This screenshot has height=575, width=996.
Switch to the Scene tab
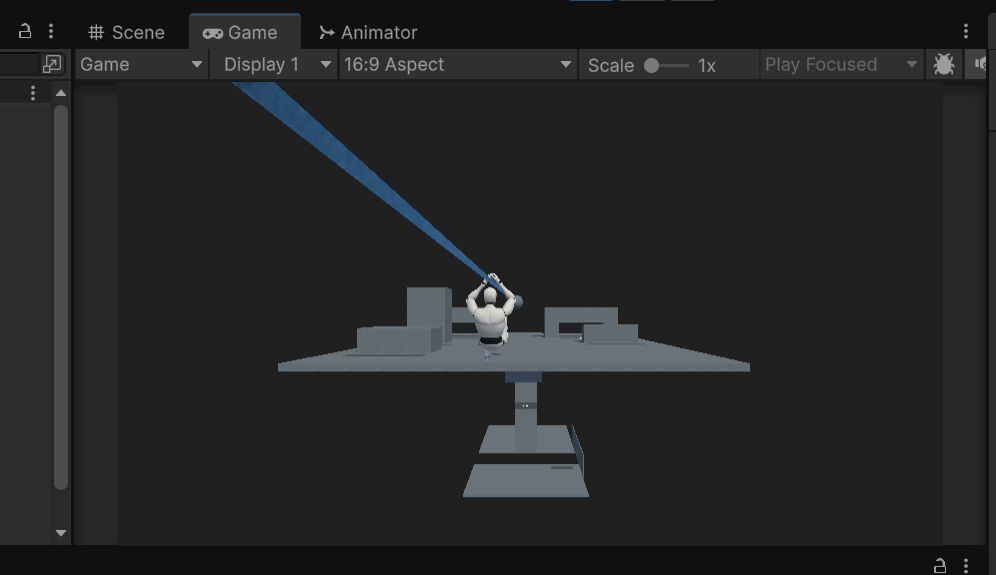coord(126,32)
